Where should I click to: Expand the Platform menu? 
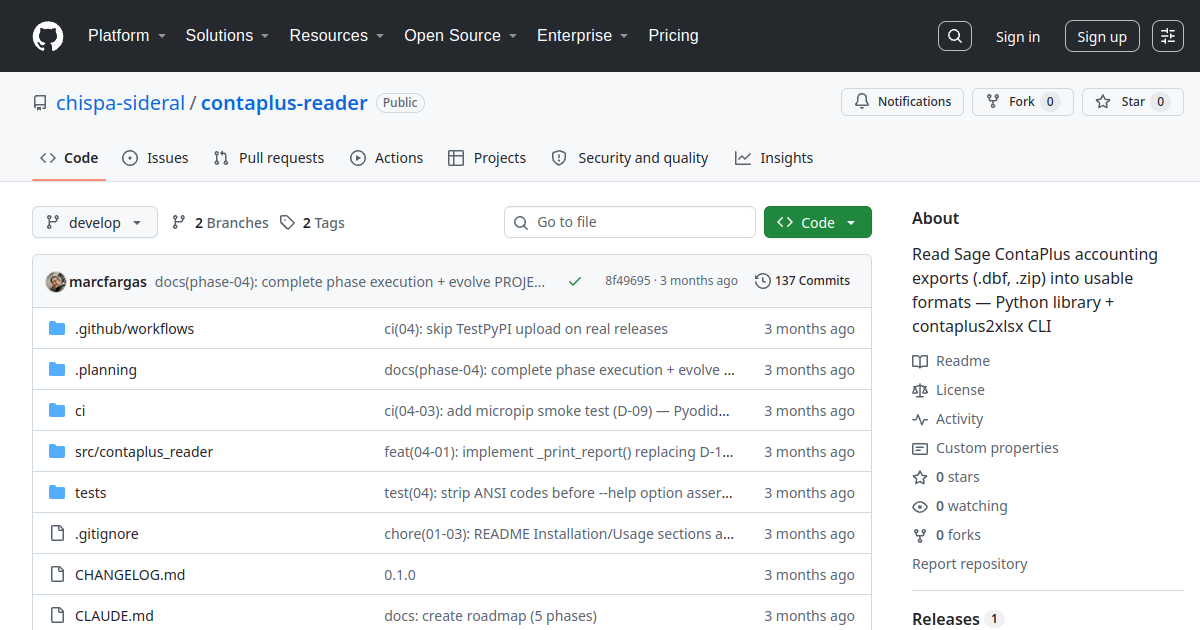[x=126, y=35]
